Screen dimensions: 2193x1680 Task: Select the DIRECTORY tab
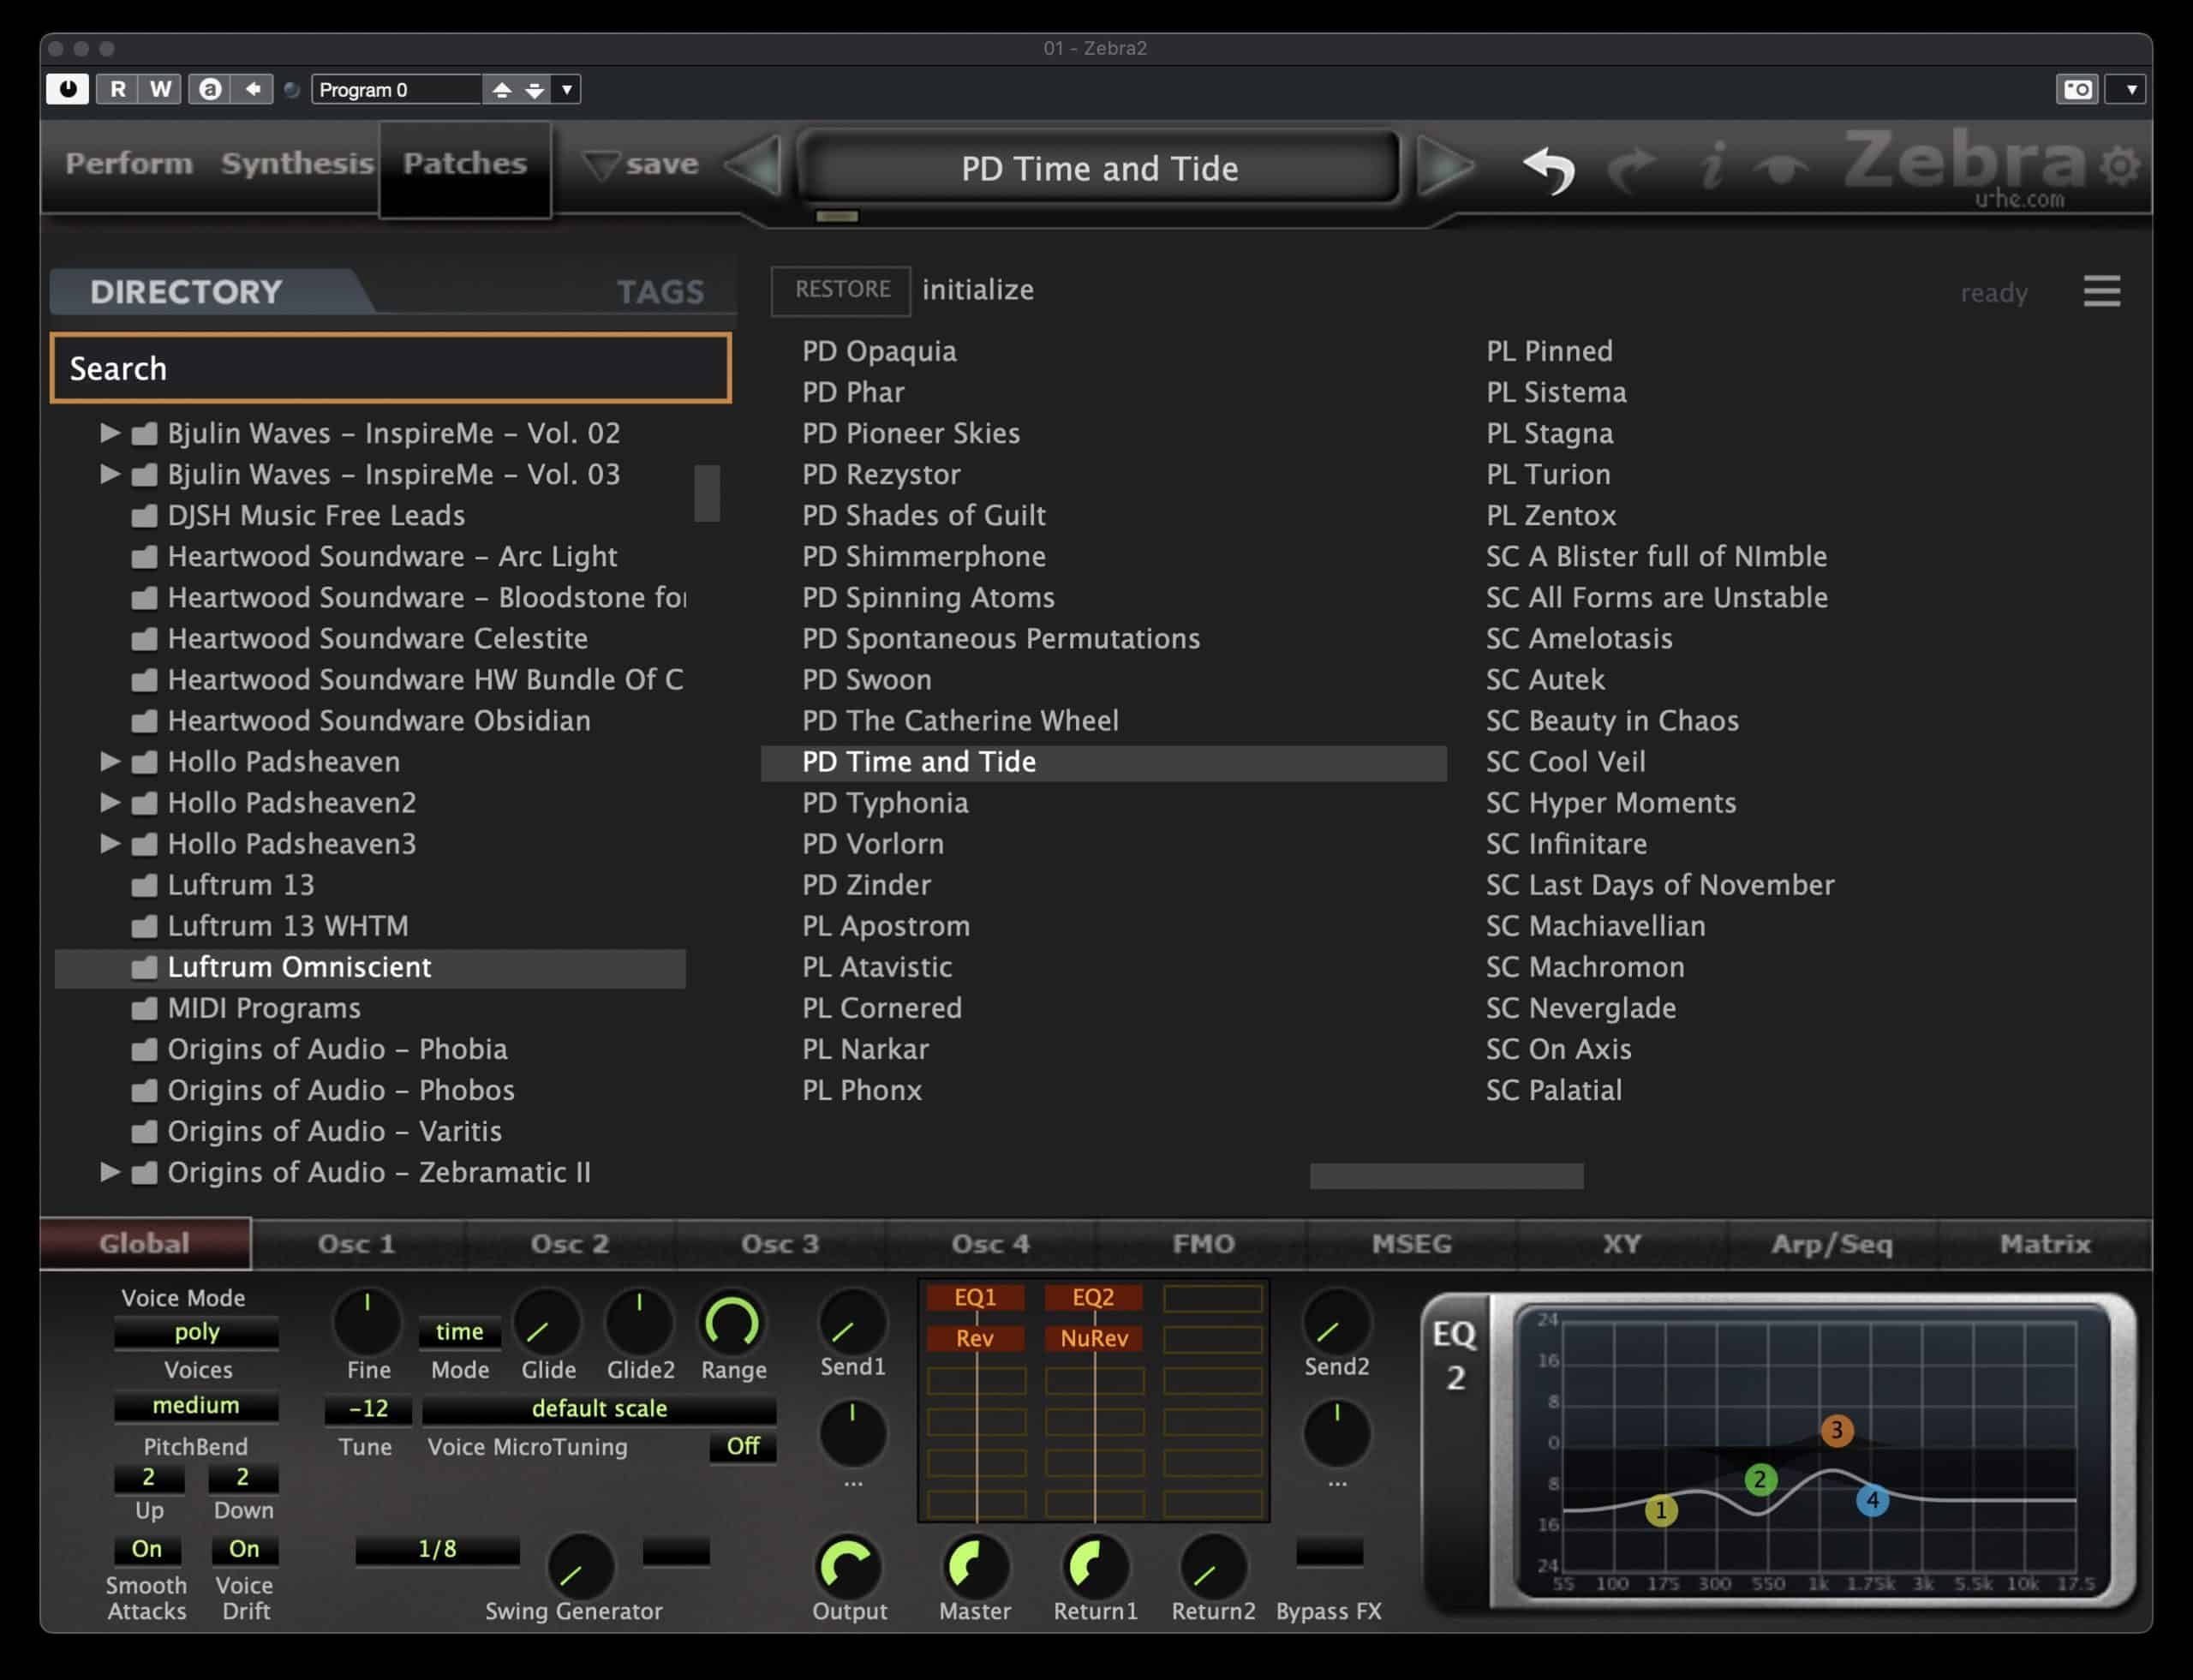click(187, 292)
